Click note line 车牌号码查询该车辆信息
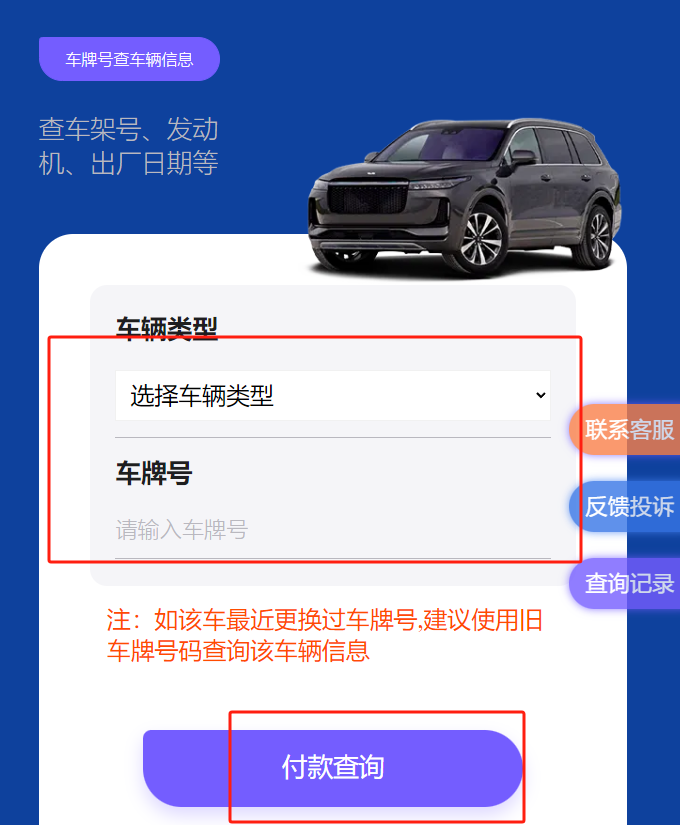 pos(238,651)
